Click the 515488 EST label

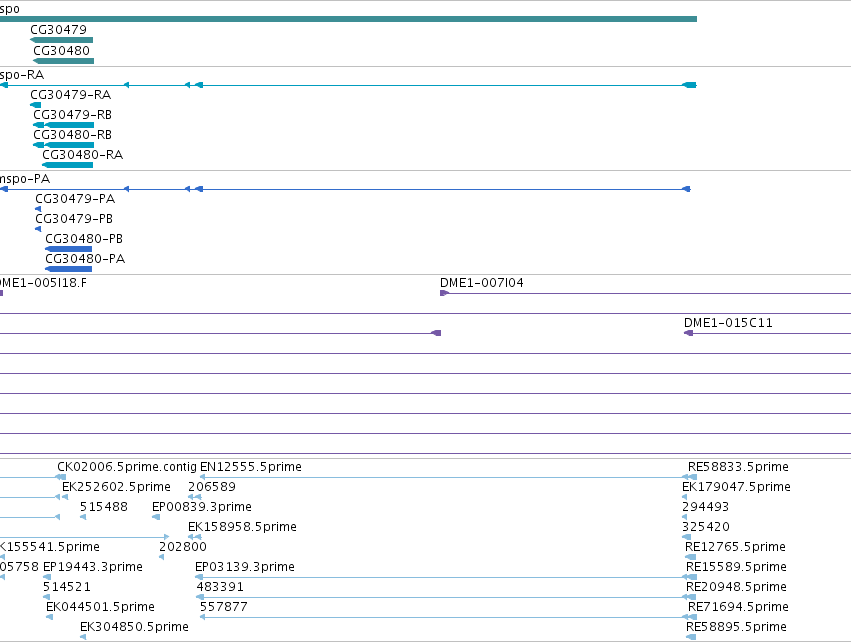pyautogui.click(x=104, y=507)
